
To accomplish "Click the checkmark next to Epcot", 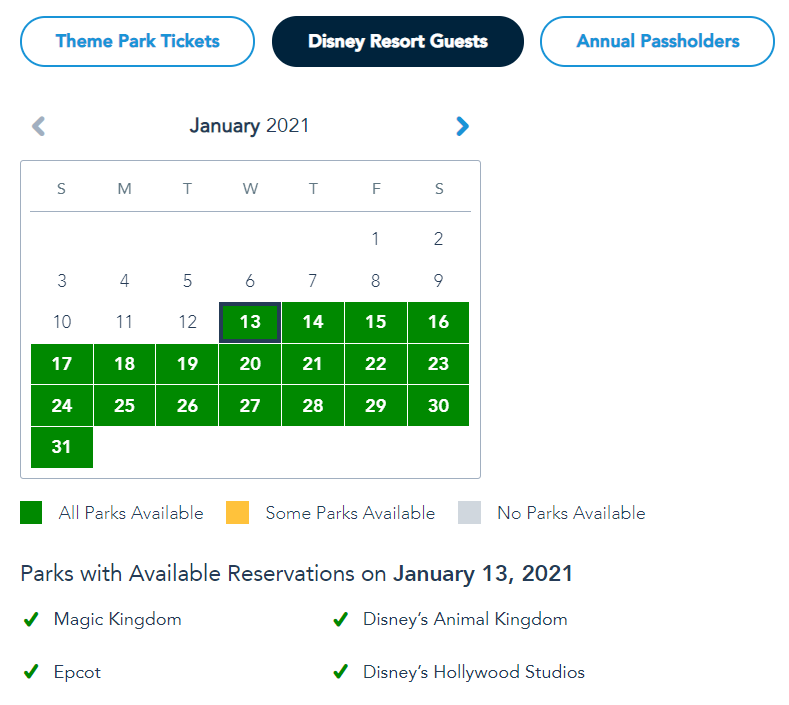I will [x=31, y=672].
